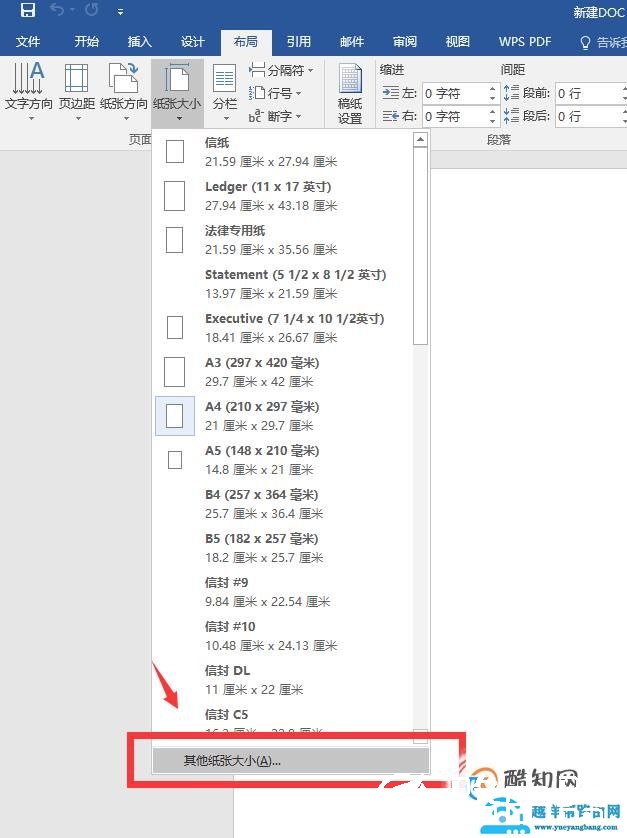Switch to the 邮件 tab
The height and width of the screenshot is (838, 627).
pos(352,42)
